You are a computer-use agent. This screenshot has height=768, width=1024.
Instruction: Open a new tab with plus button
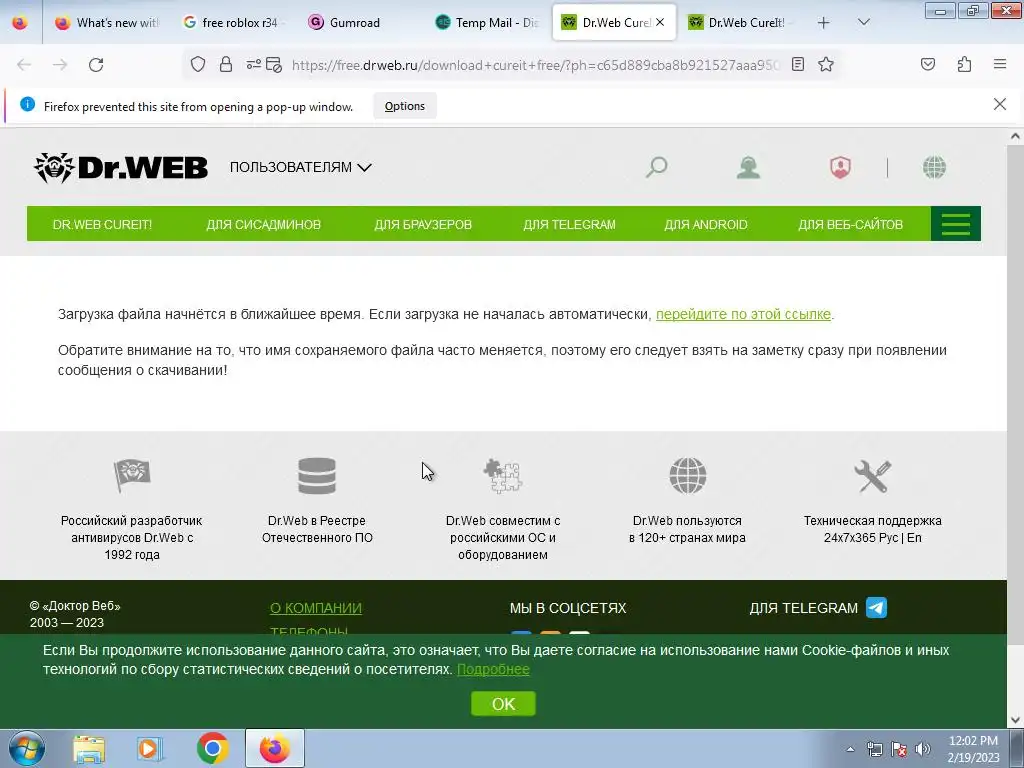click(824, 23)
